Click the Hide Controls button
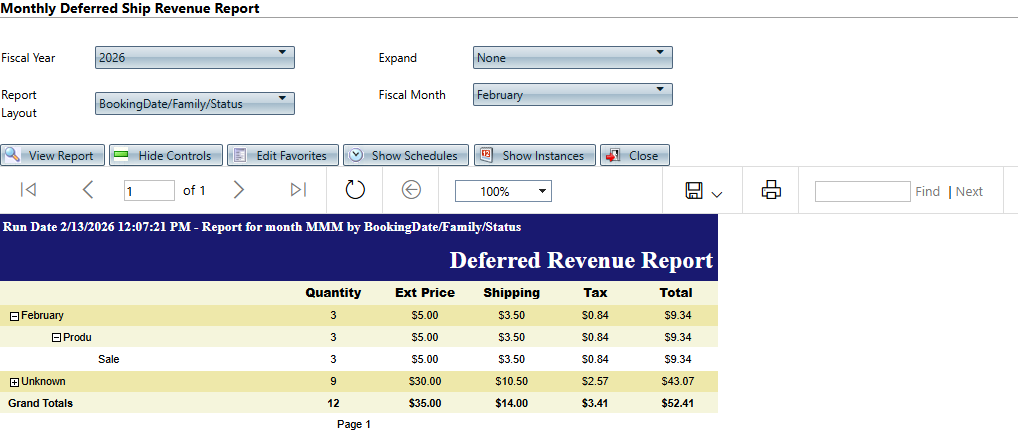The image size is (1018, 437). coord(165,156)
